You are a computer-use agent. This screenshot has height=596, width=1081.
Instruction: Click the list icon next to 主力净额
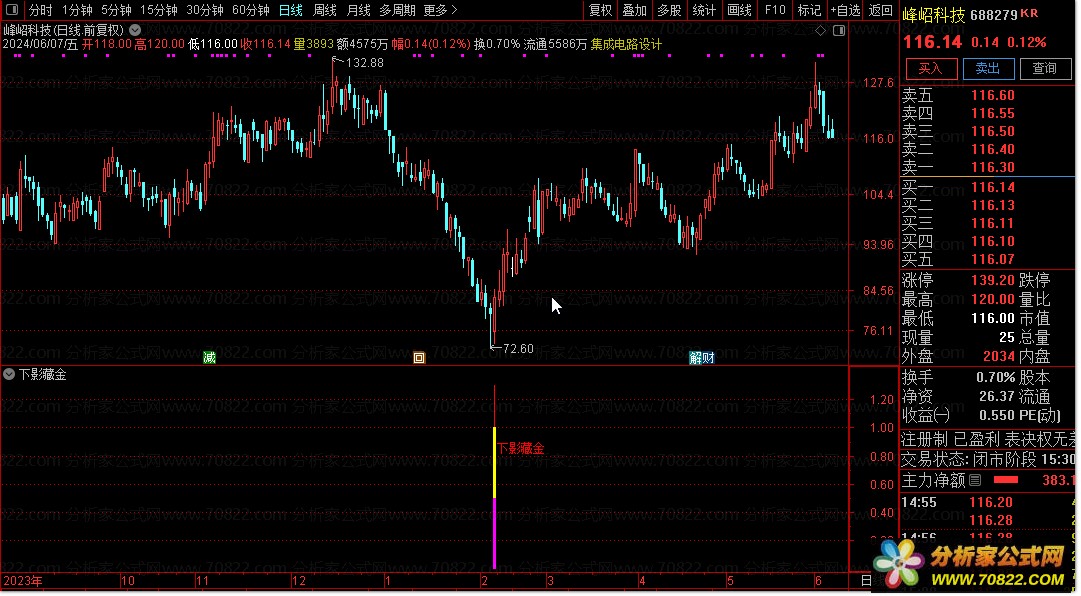tap(975, 480)
